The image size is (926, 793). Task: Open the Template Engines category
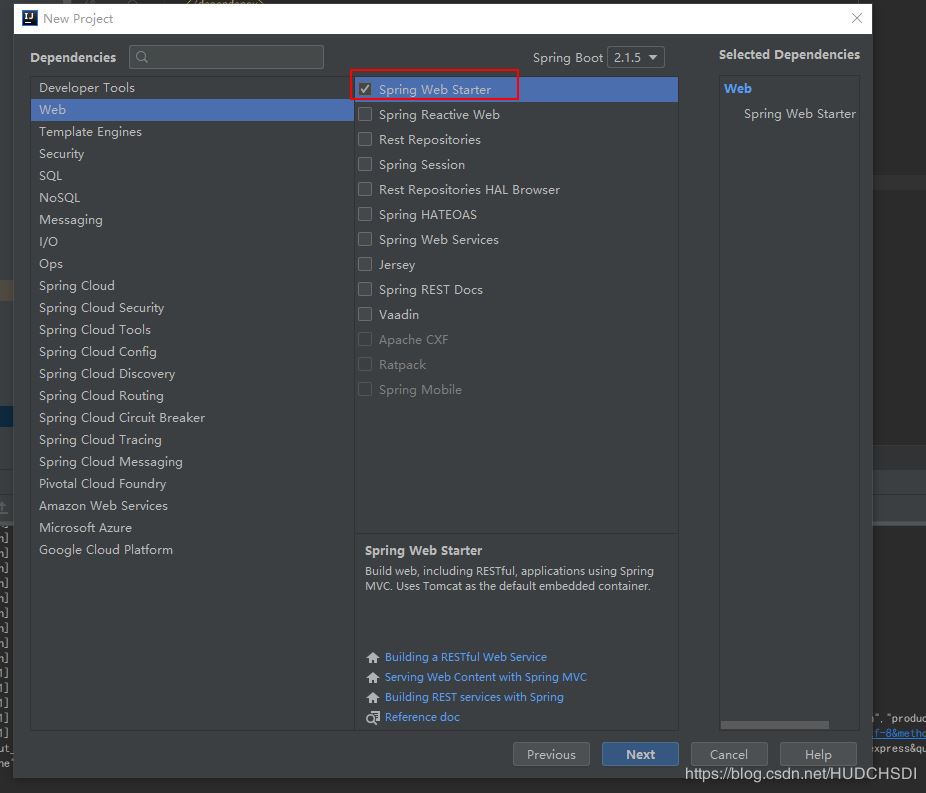(x=192, y=132)
